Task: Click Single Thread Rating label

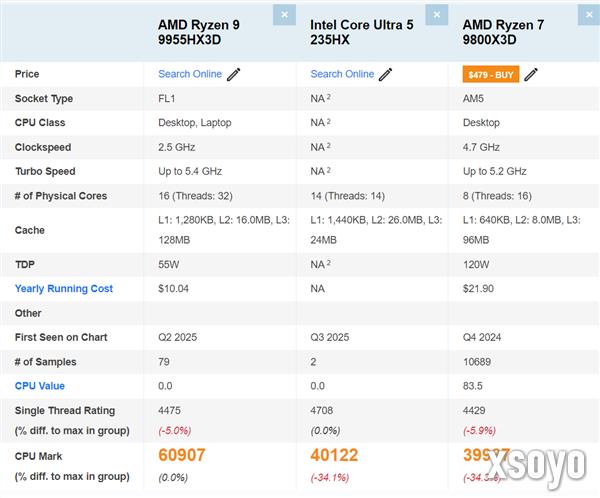Action: (x=65, y=410)
